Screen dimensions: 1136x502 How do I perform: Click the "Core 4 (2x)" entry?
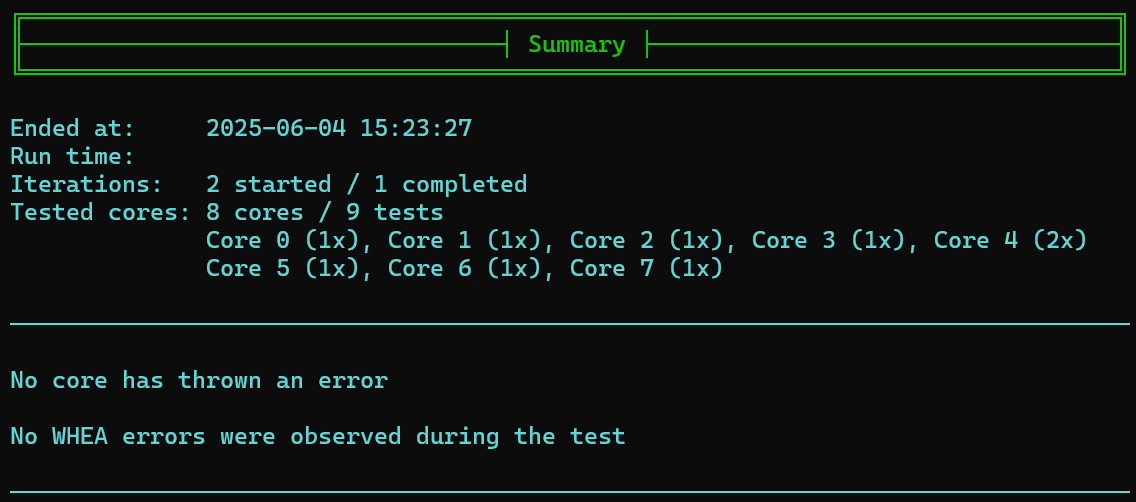pyautogui.click(x=1010, y=241)
